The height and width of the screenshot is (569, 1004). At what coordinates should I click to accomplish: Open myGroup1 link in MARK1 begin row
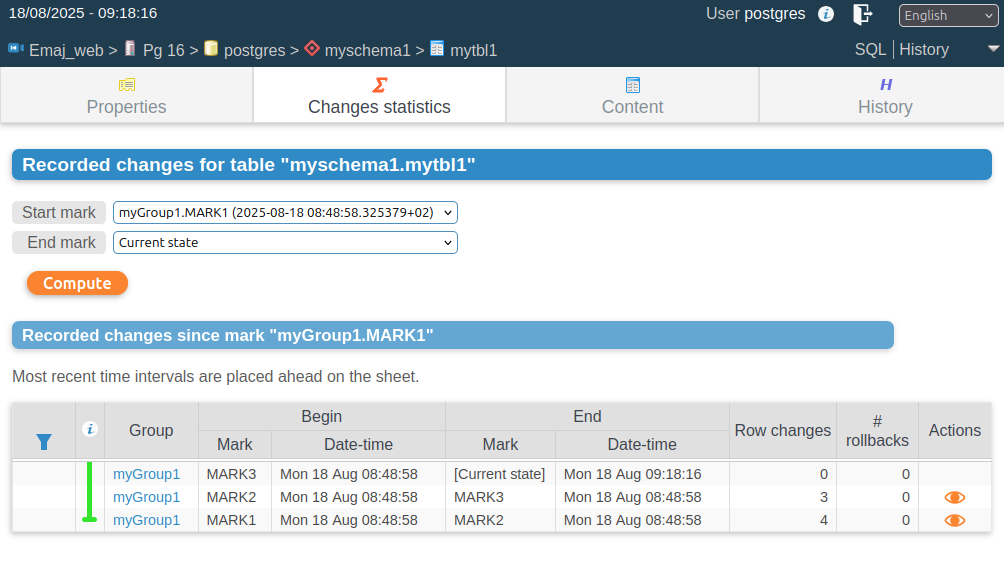coord(147,520)
